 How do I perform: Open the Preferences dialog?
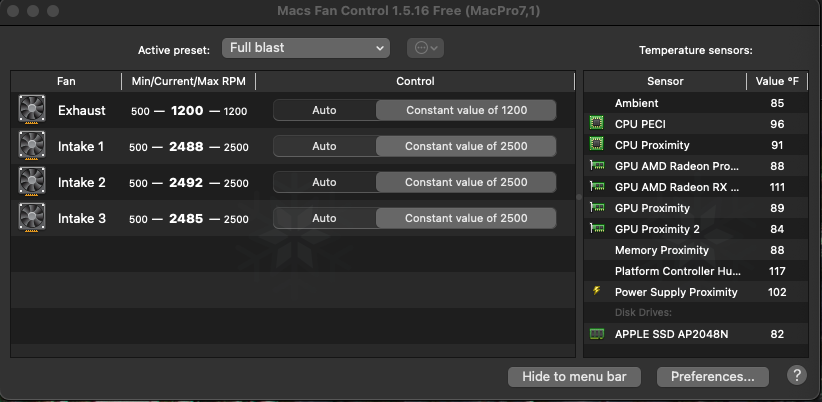pos(712,377)
